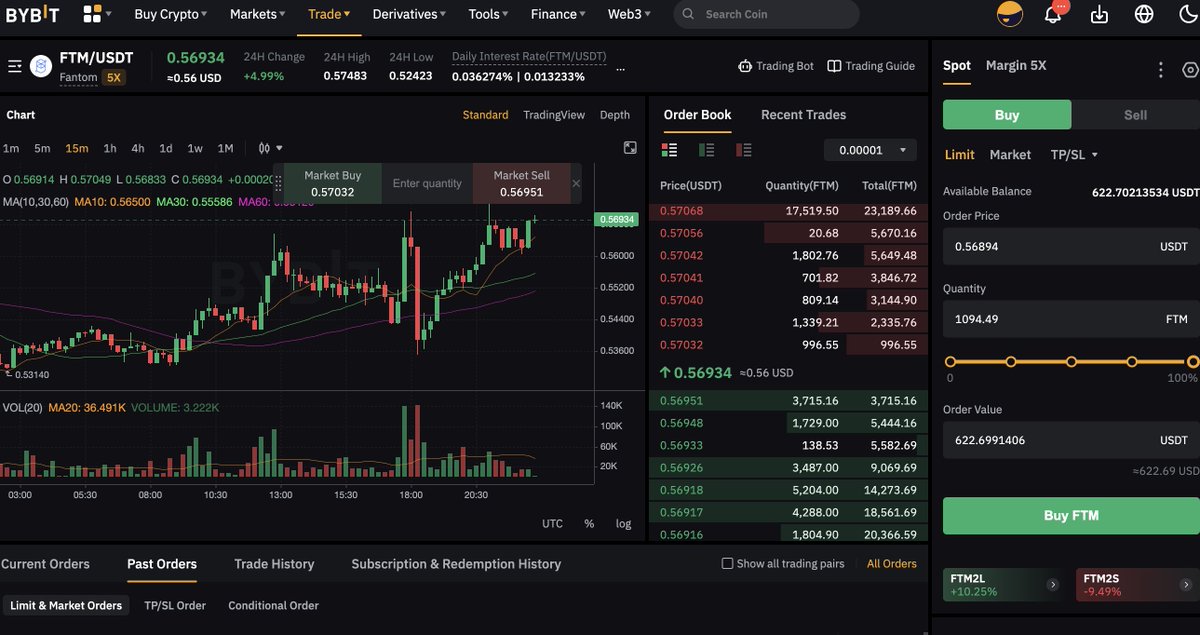Select the 4h chart interval
This screenshot has width=1200, height=635.
pos(138,148)
